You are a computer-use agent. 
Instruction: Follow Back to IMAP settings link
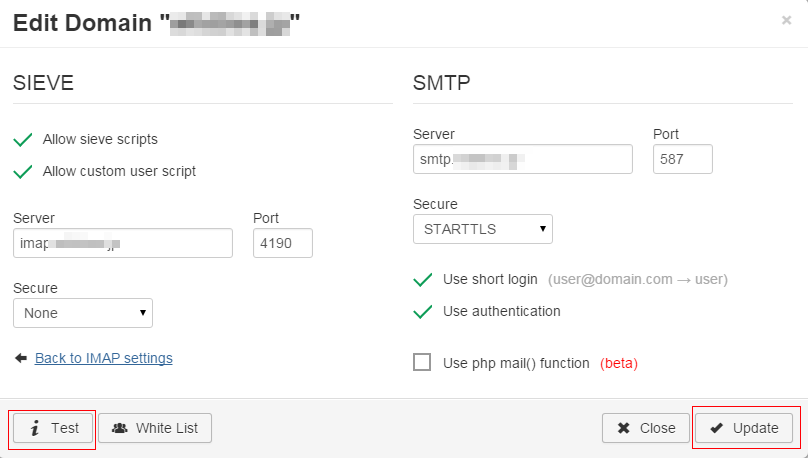click(x=104, y=358)
